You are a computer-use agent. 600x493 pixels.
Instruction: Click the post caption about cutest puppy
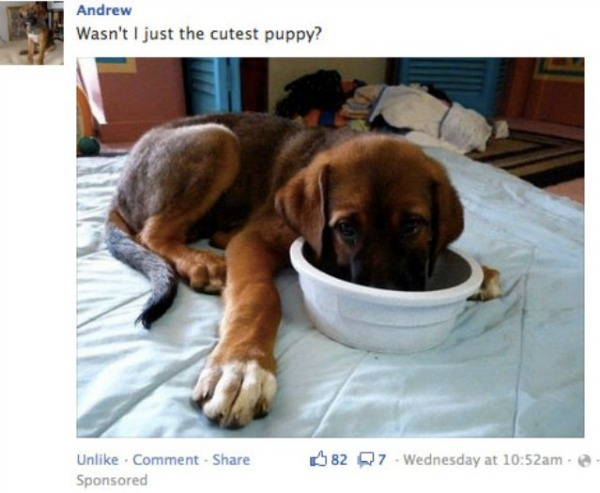coord(199,34)
